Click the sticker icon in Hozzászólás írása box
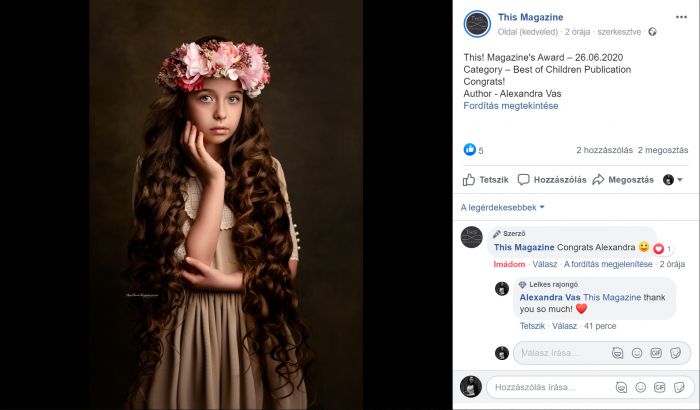 point(679,387)
